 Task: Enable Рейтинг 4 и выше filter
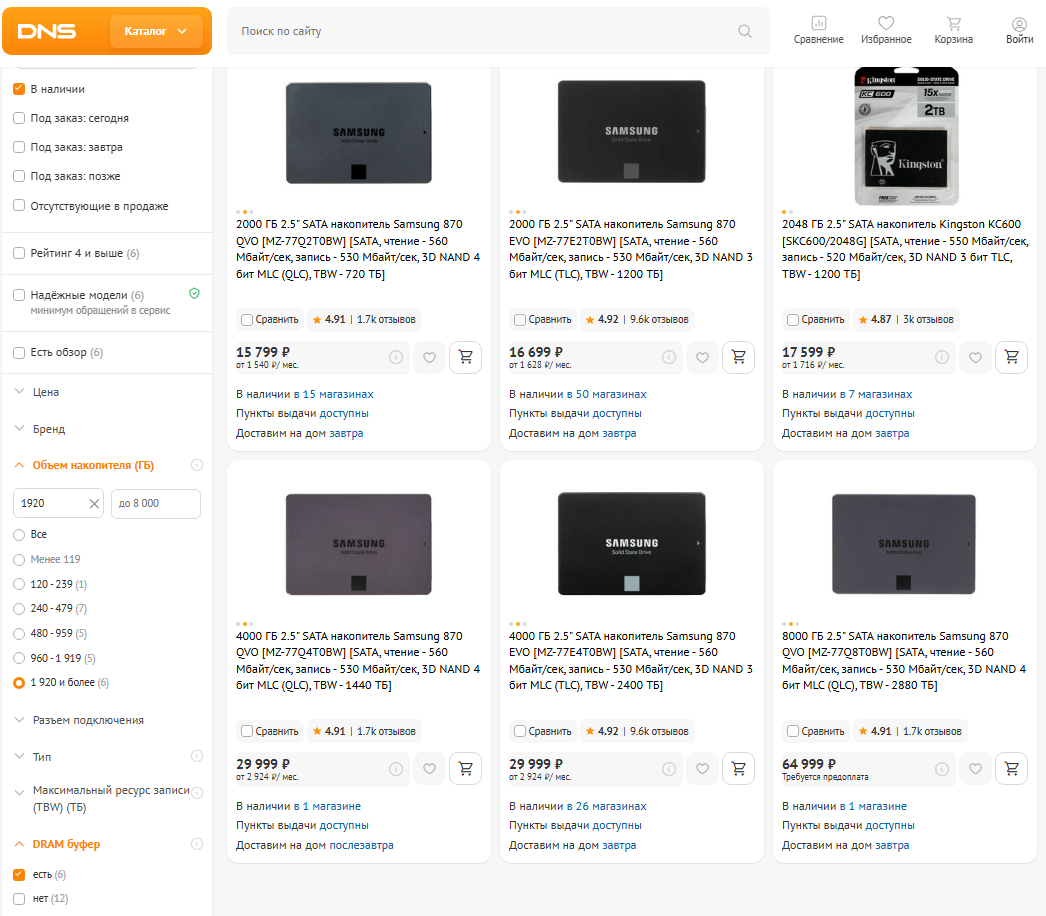(x=19, y=253)
